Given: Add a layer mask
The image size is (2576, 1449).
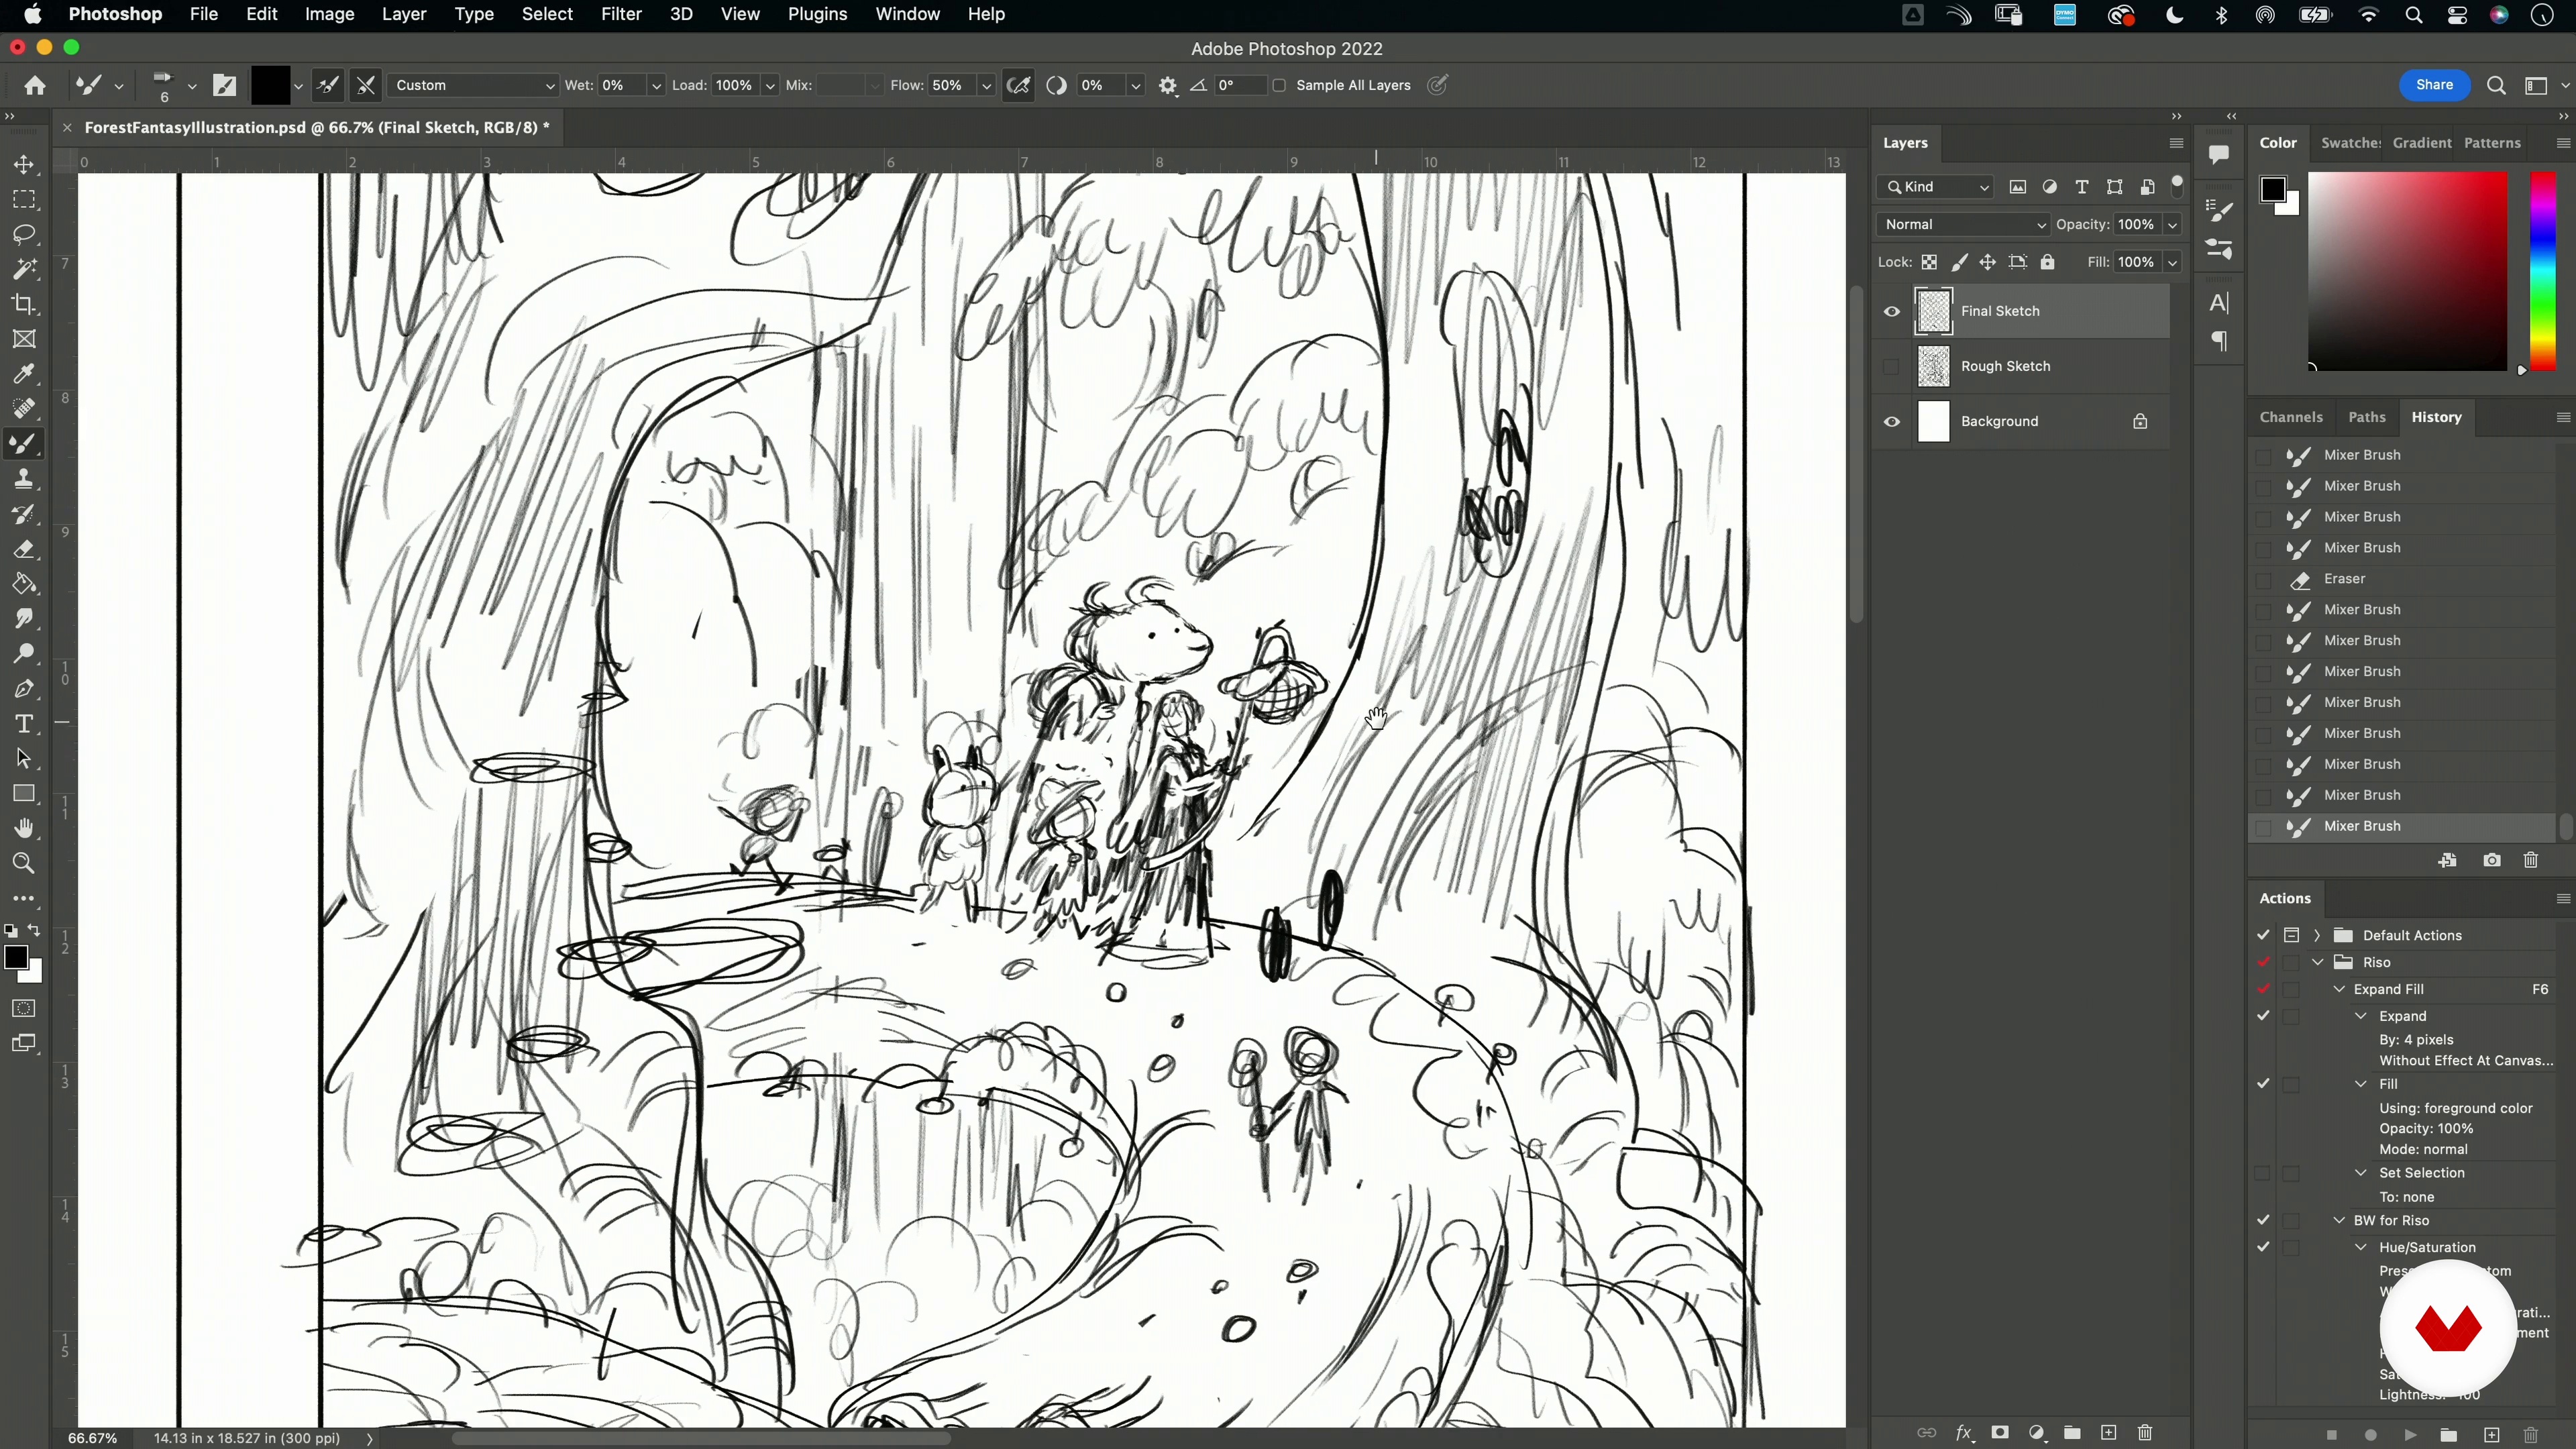Looking at the screenshot, I should tap(2000, 1433).
